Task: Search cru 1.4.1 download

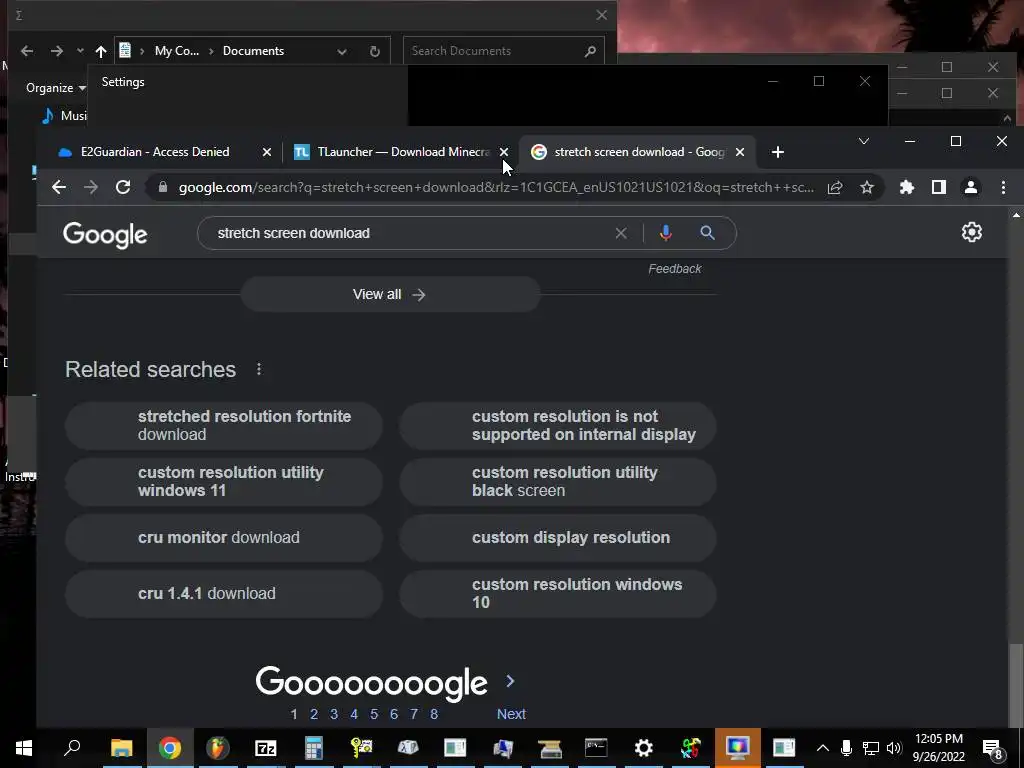Action: [224, 594]
